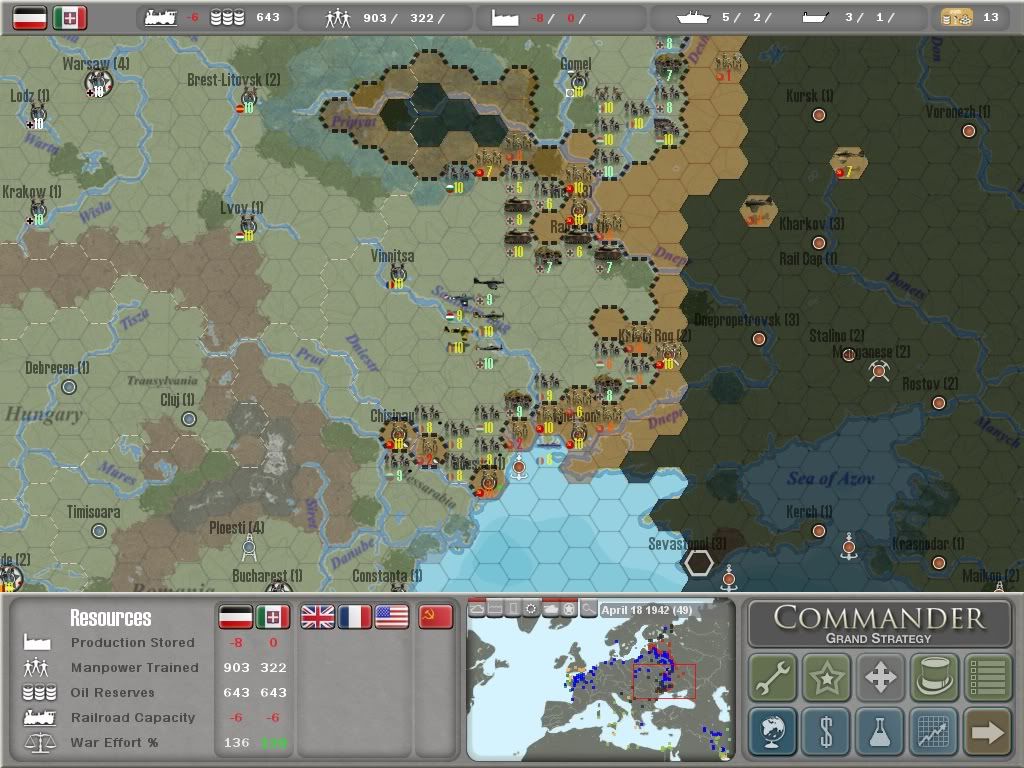Click the Cluj (1) city marker
1024x768 pixels.
[189, 419]
